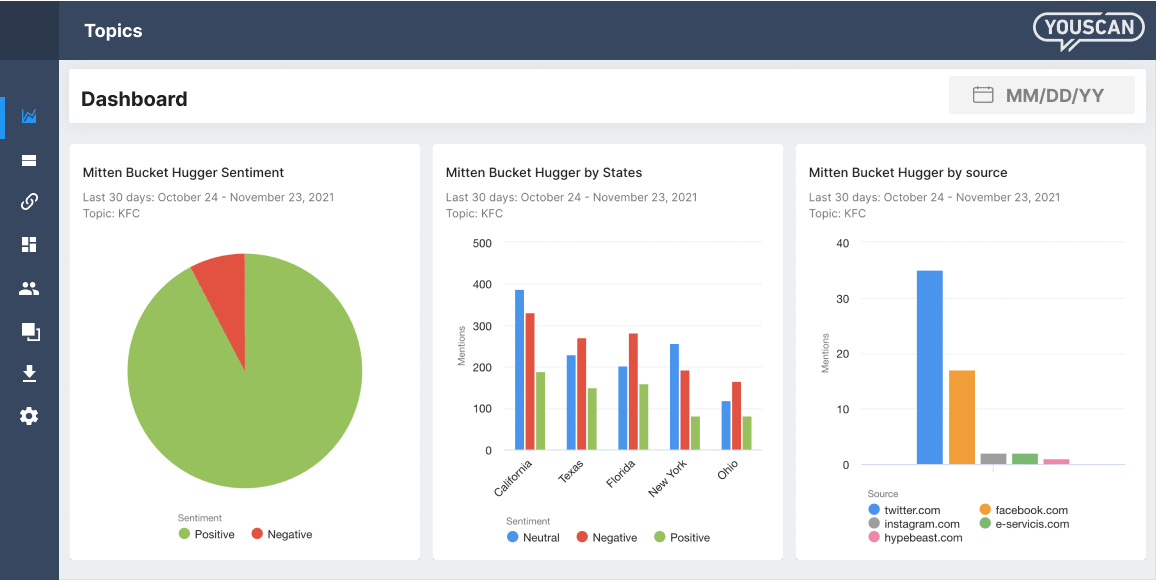Open the people/users sidebar icon
The width and height of the screenshot is (1156, 580).
pyautogui.click(x=29, y=289)
